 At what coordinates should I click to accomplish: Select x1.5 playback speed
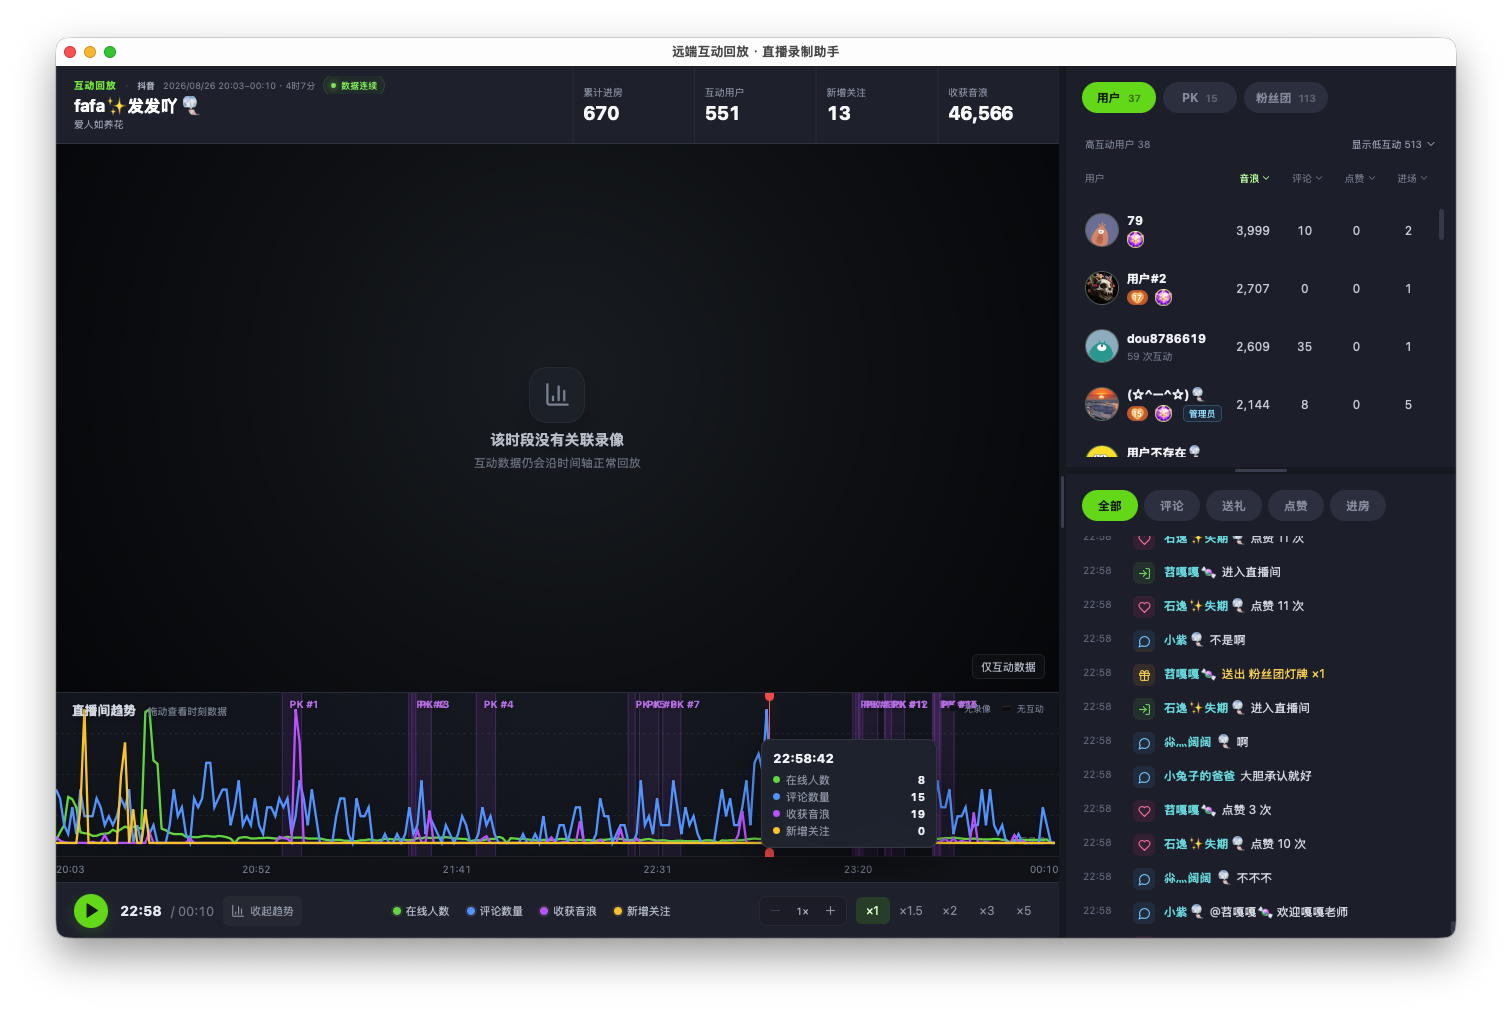coord(911,911)
